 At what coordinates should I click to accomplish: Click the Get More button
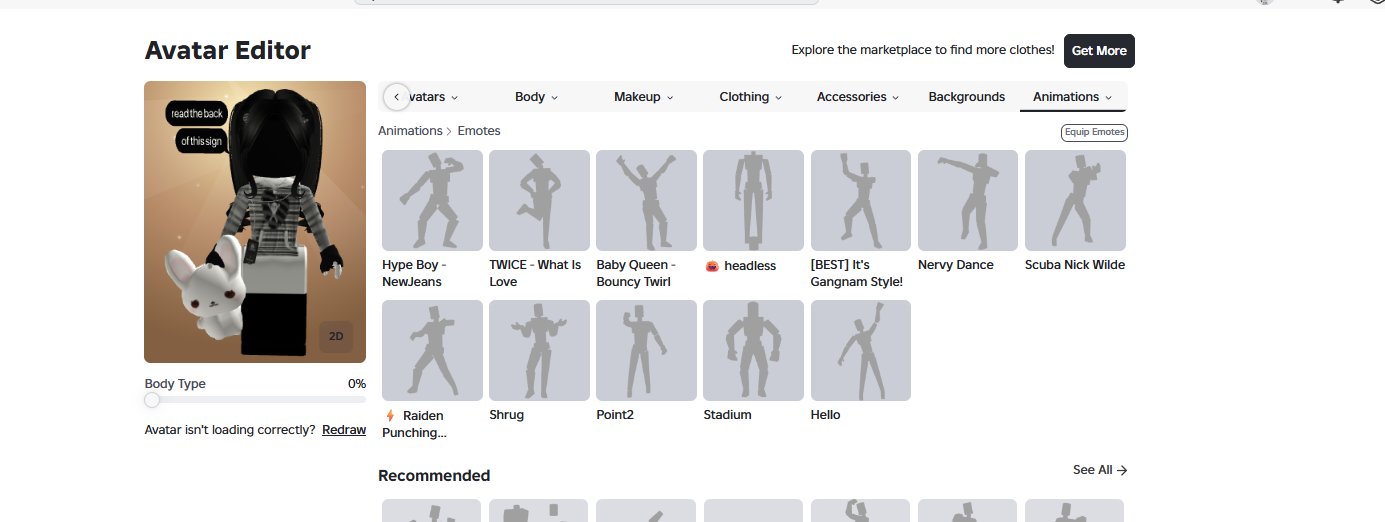(x=1099, y=51)
